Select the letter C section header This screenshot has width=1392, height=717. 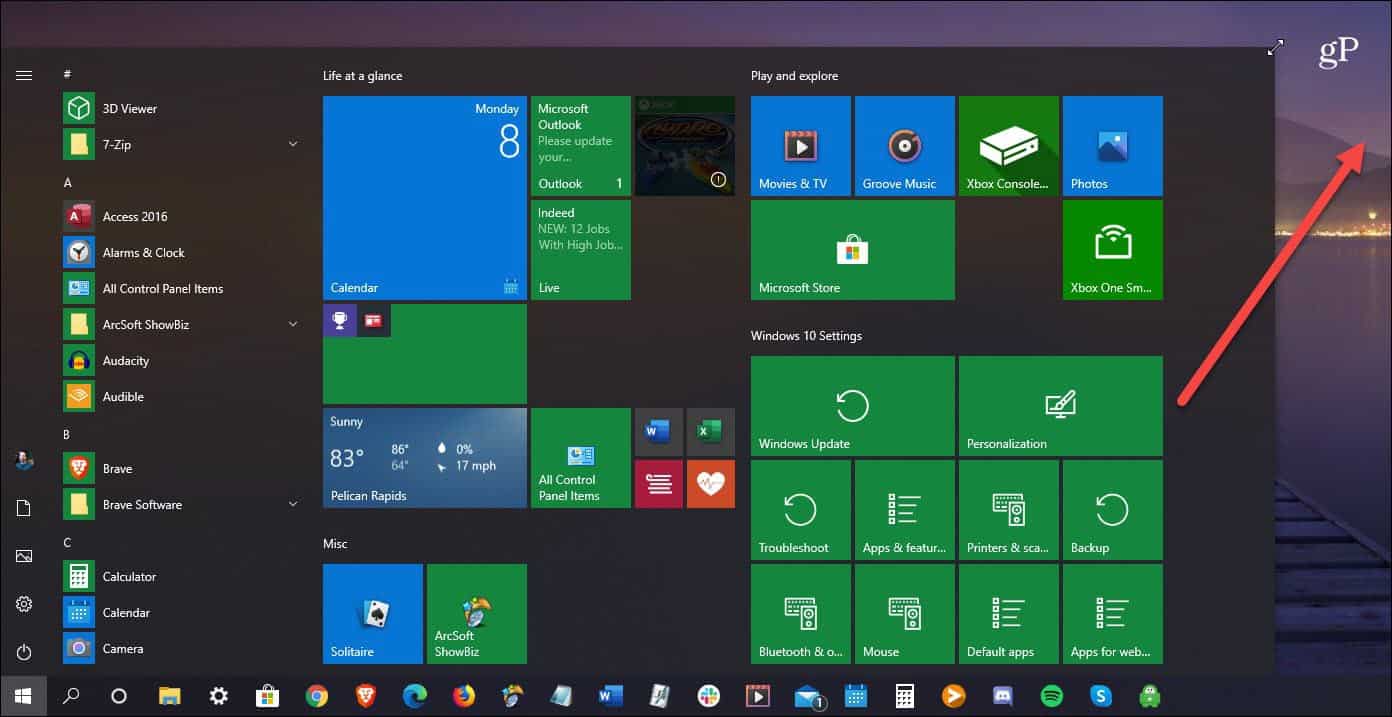click(67, 543)
